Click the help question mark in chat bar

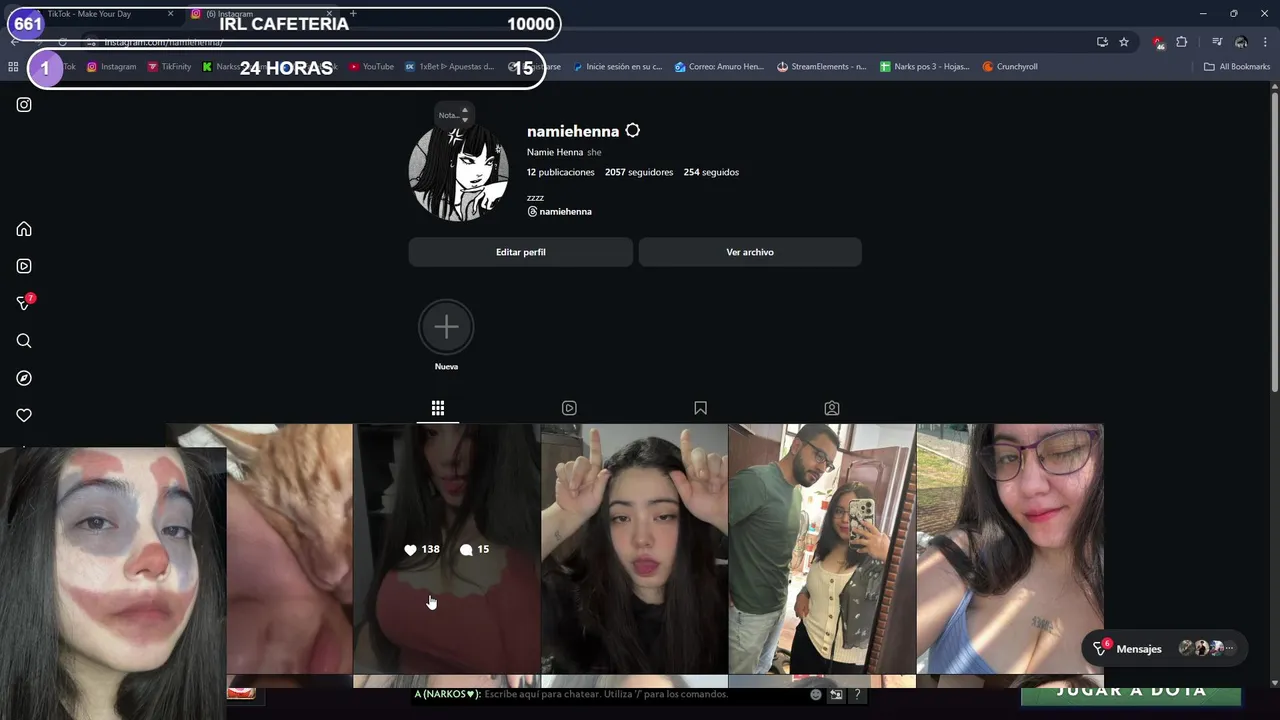coord(857,694)
